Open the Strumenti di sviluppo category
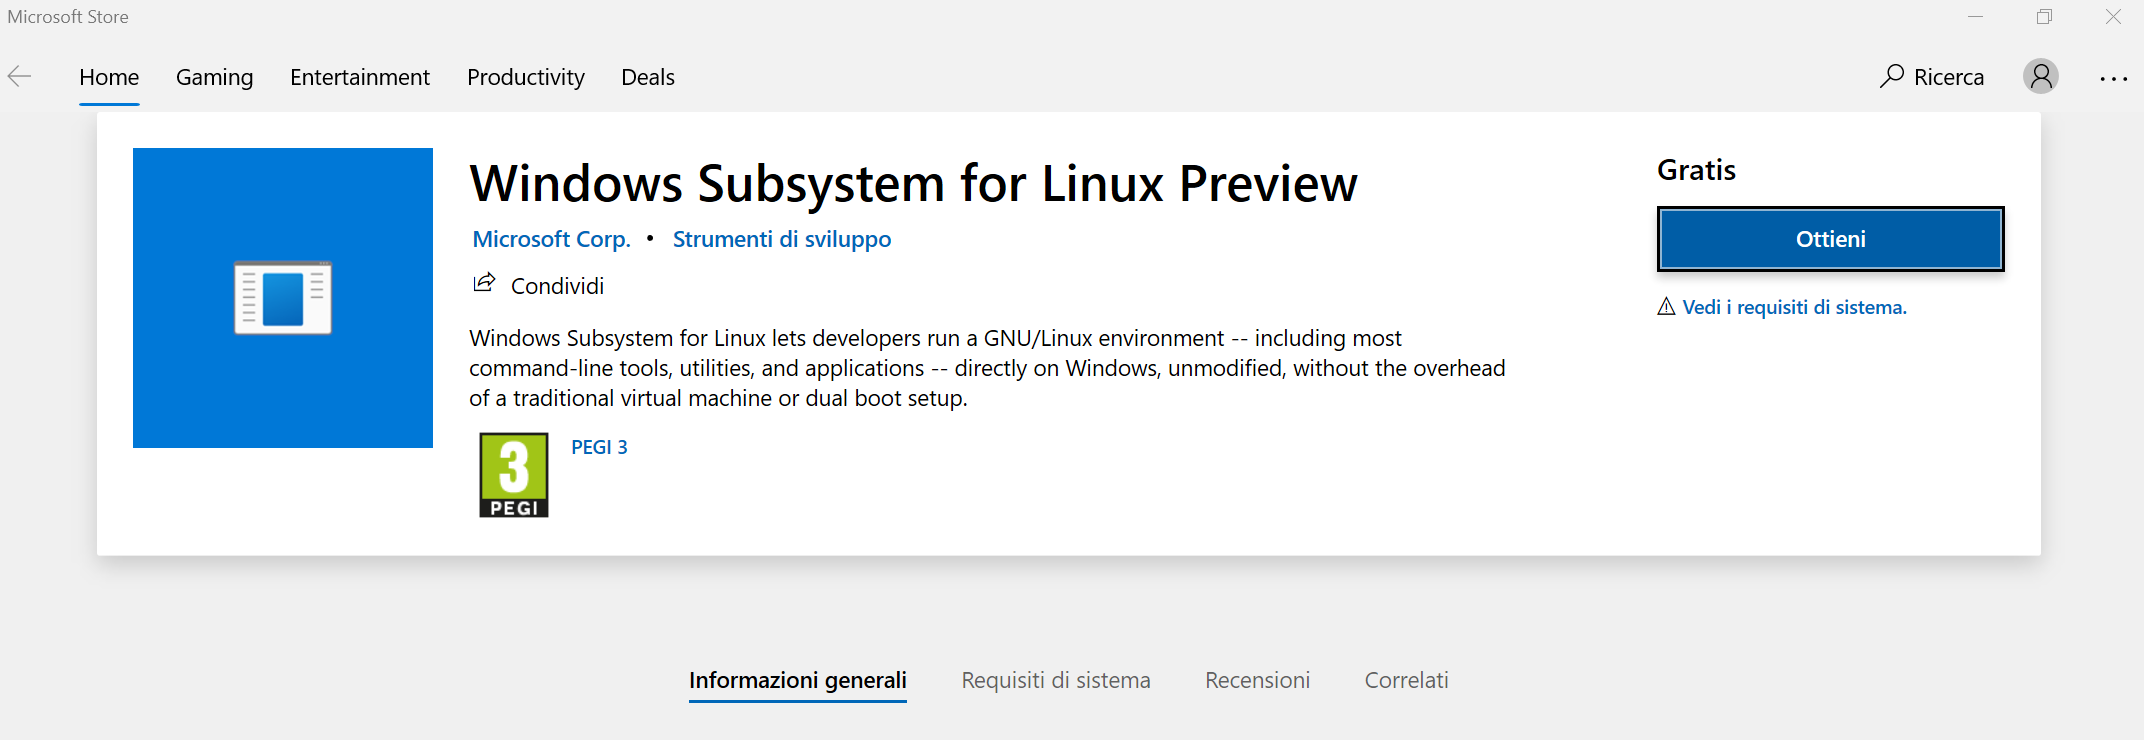Image resolution: width=2144 pixels, height=740 pixels. (782, 239)
